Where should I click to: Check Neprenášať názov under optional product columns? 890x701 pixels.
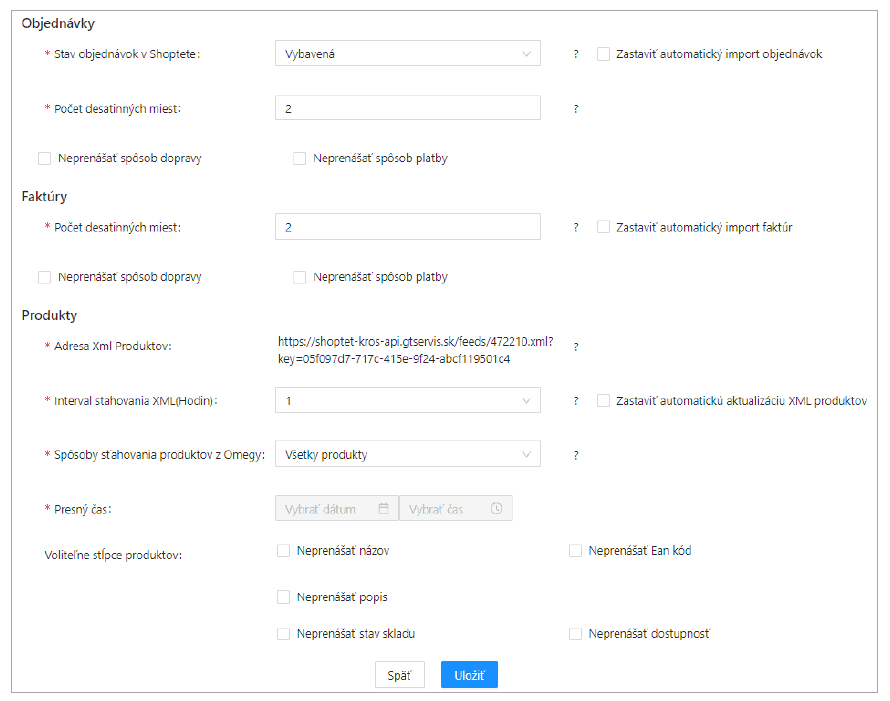pos(283,550)
